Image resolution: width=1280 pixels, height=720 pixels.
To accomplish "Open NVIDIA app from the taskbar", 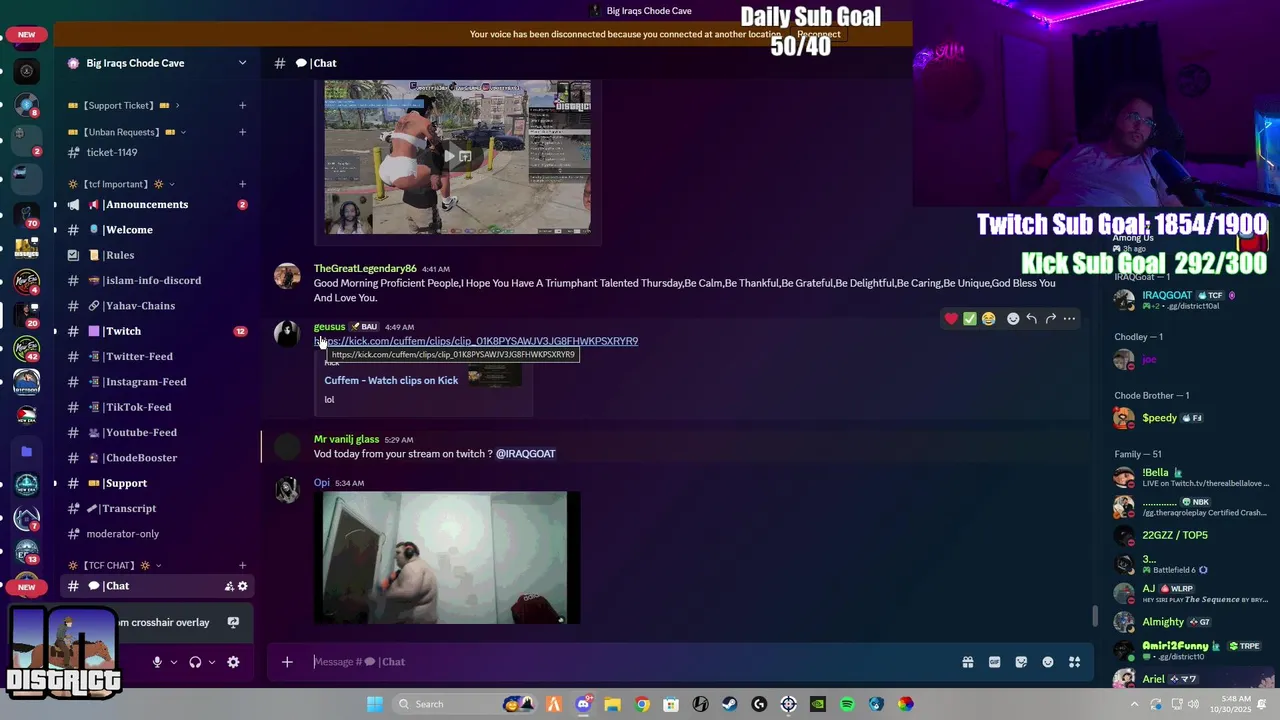I will [818, 704].
